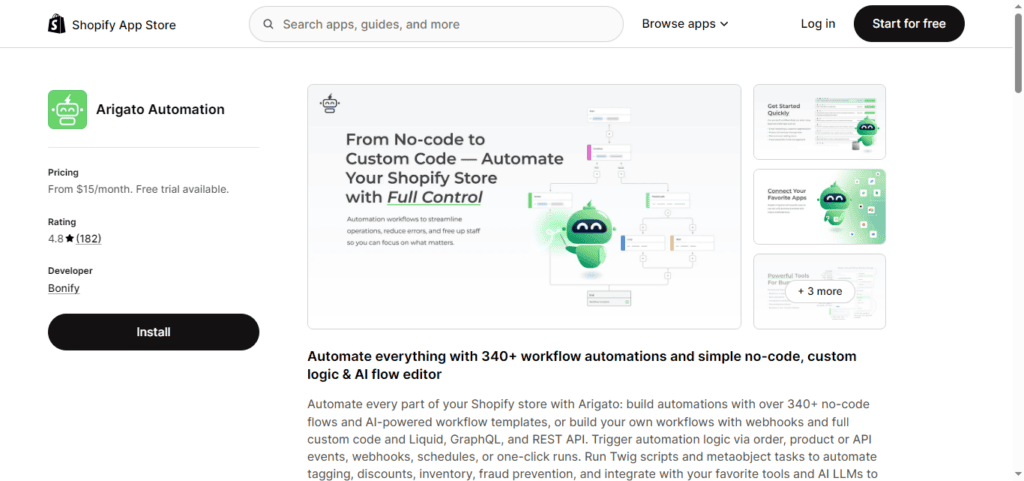Click the Arigato Automation app title
Viewport: 1024px width, 481px height.
pos(160,110)
